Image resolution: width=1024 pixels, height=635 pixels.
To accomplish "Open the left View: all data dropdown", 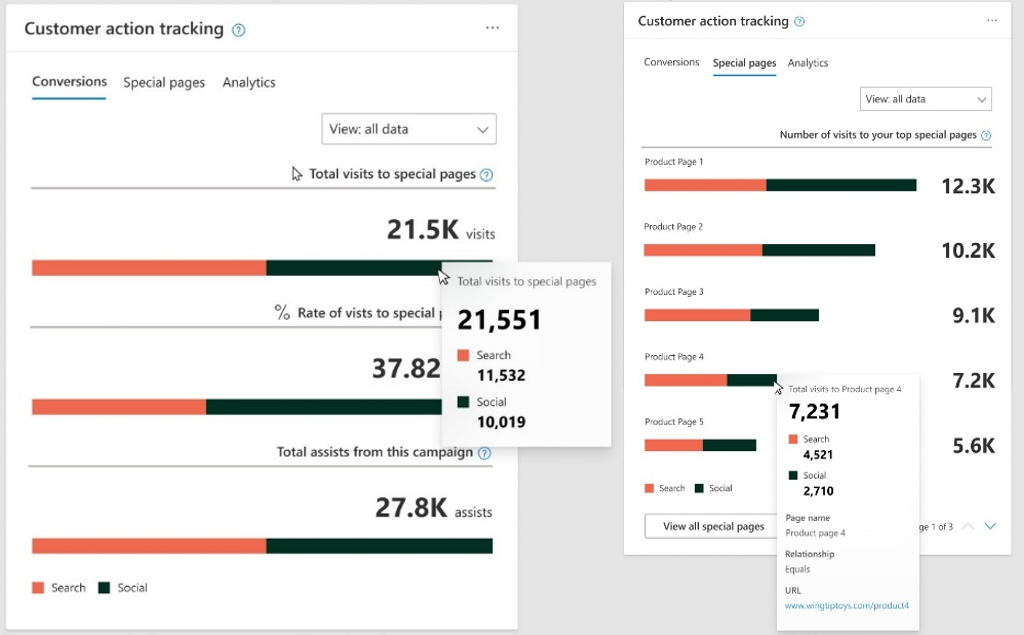I will [x=408, y=129].
